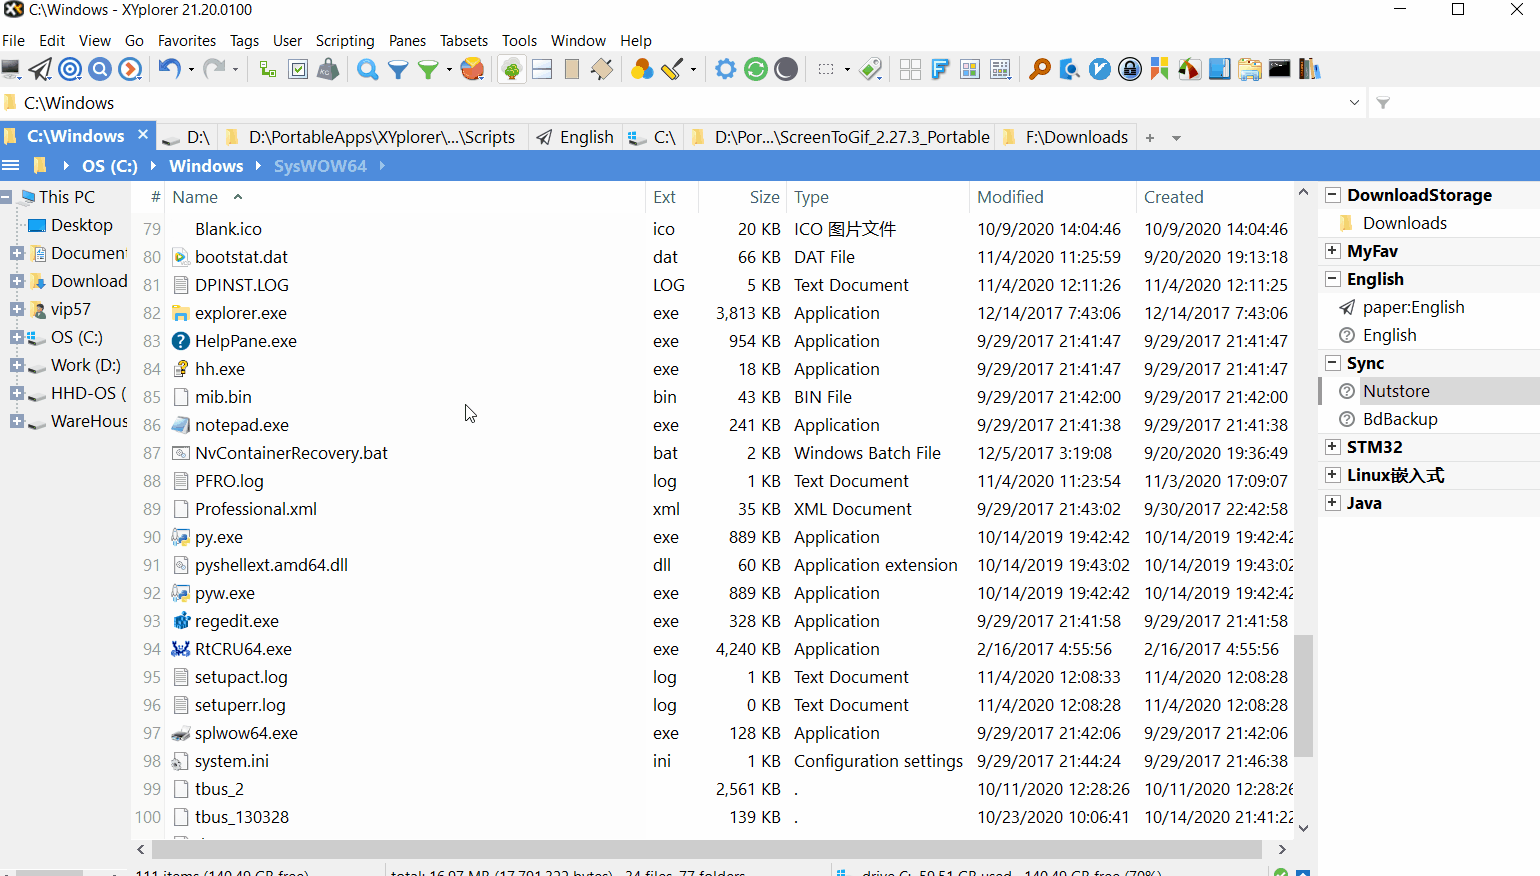1540x876 pixels.
Task: Toggle the dual pane layout icon
Action: (x=540, y=69)
